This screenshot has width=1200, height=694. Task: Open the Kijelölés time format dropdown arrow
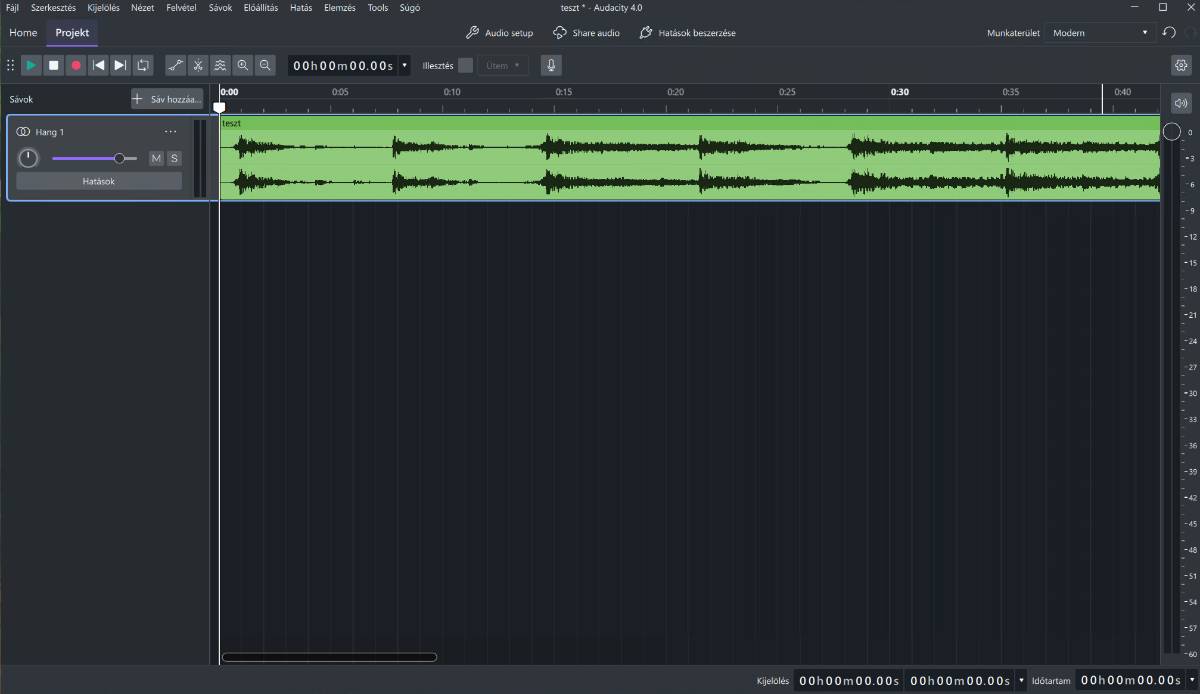1021,681
